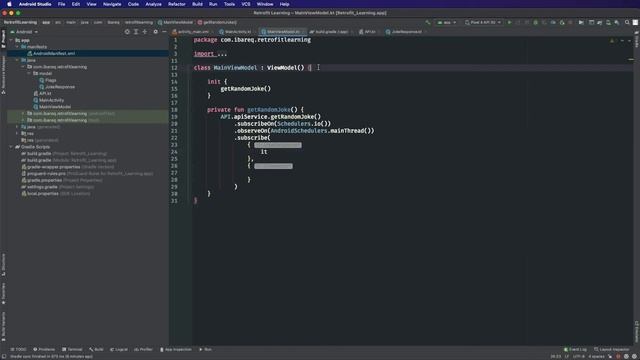Toggle the Project side tool window tab

click(3, 39)
